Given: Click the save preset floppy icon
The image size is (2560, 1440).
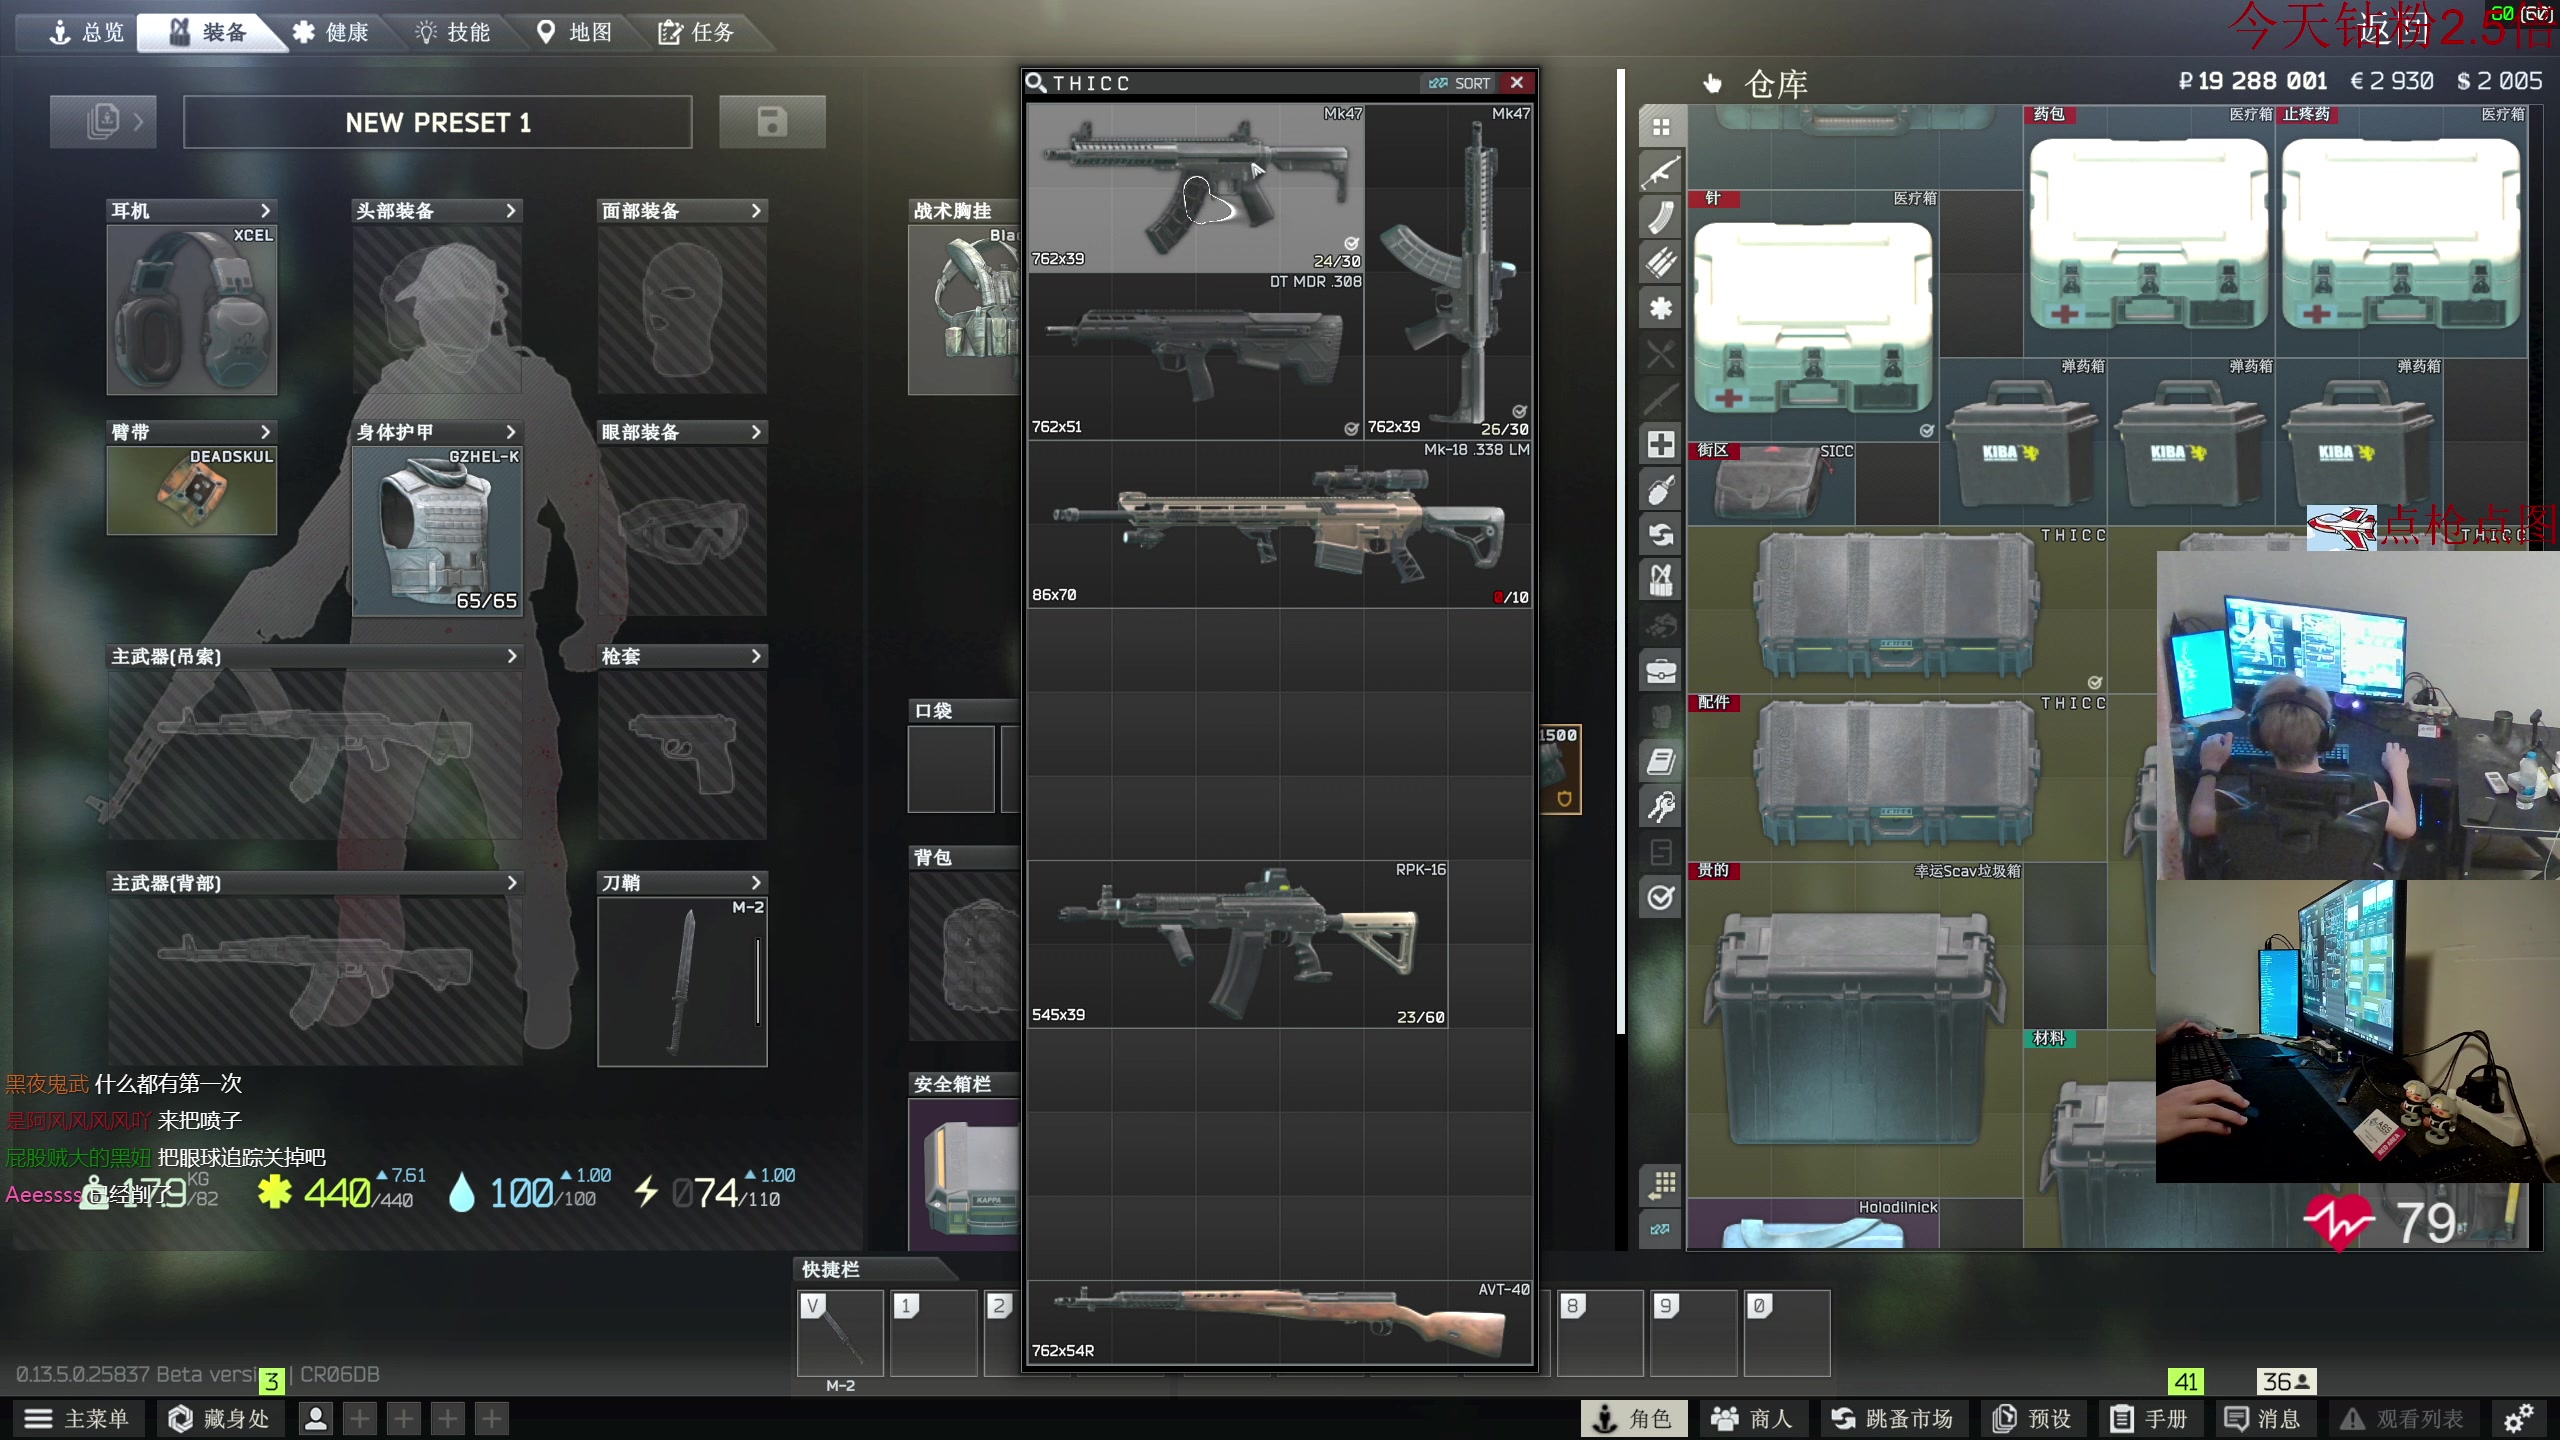Looking at the screenshot, I should (772, 122).
